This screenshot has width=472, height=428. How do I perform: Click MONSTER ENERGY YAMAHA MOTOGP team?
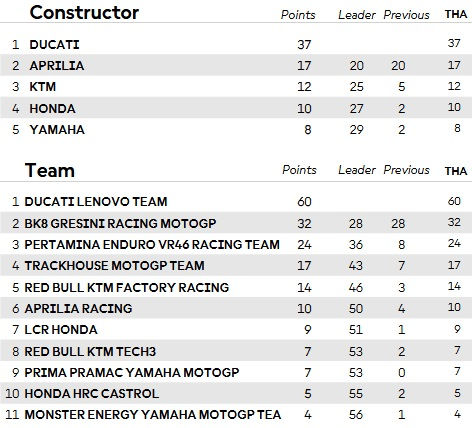click(153, 415)
